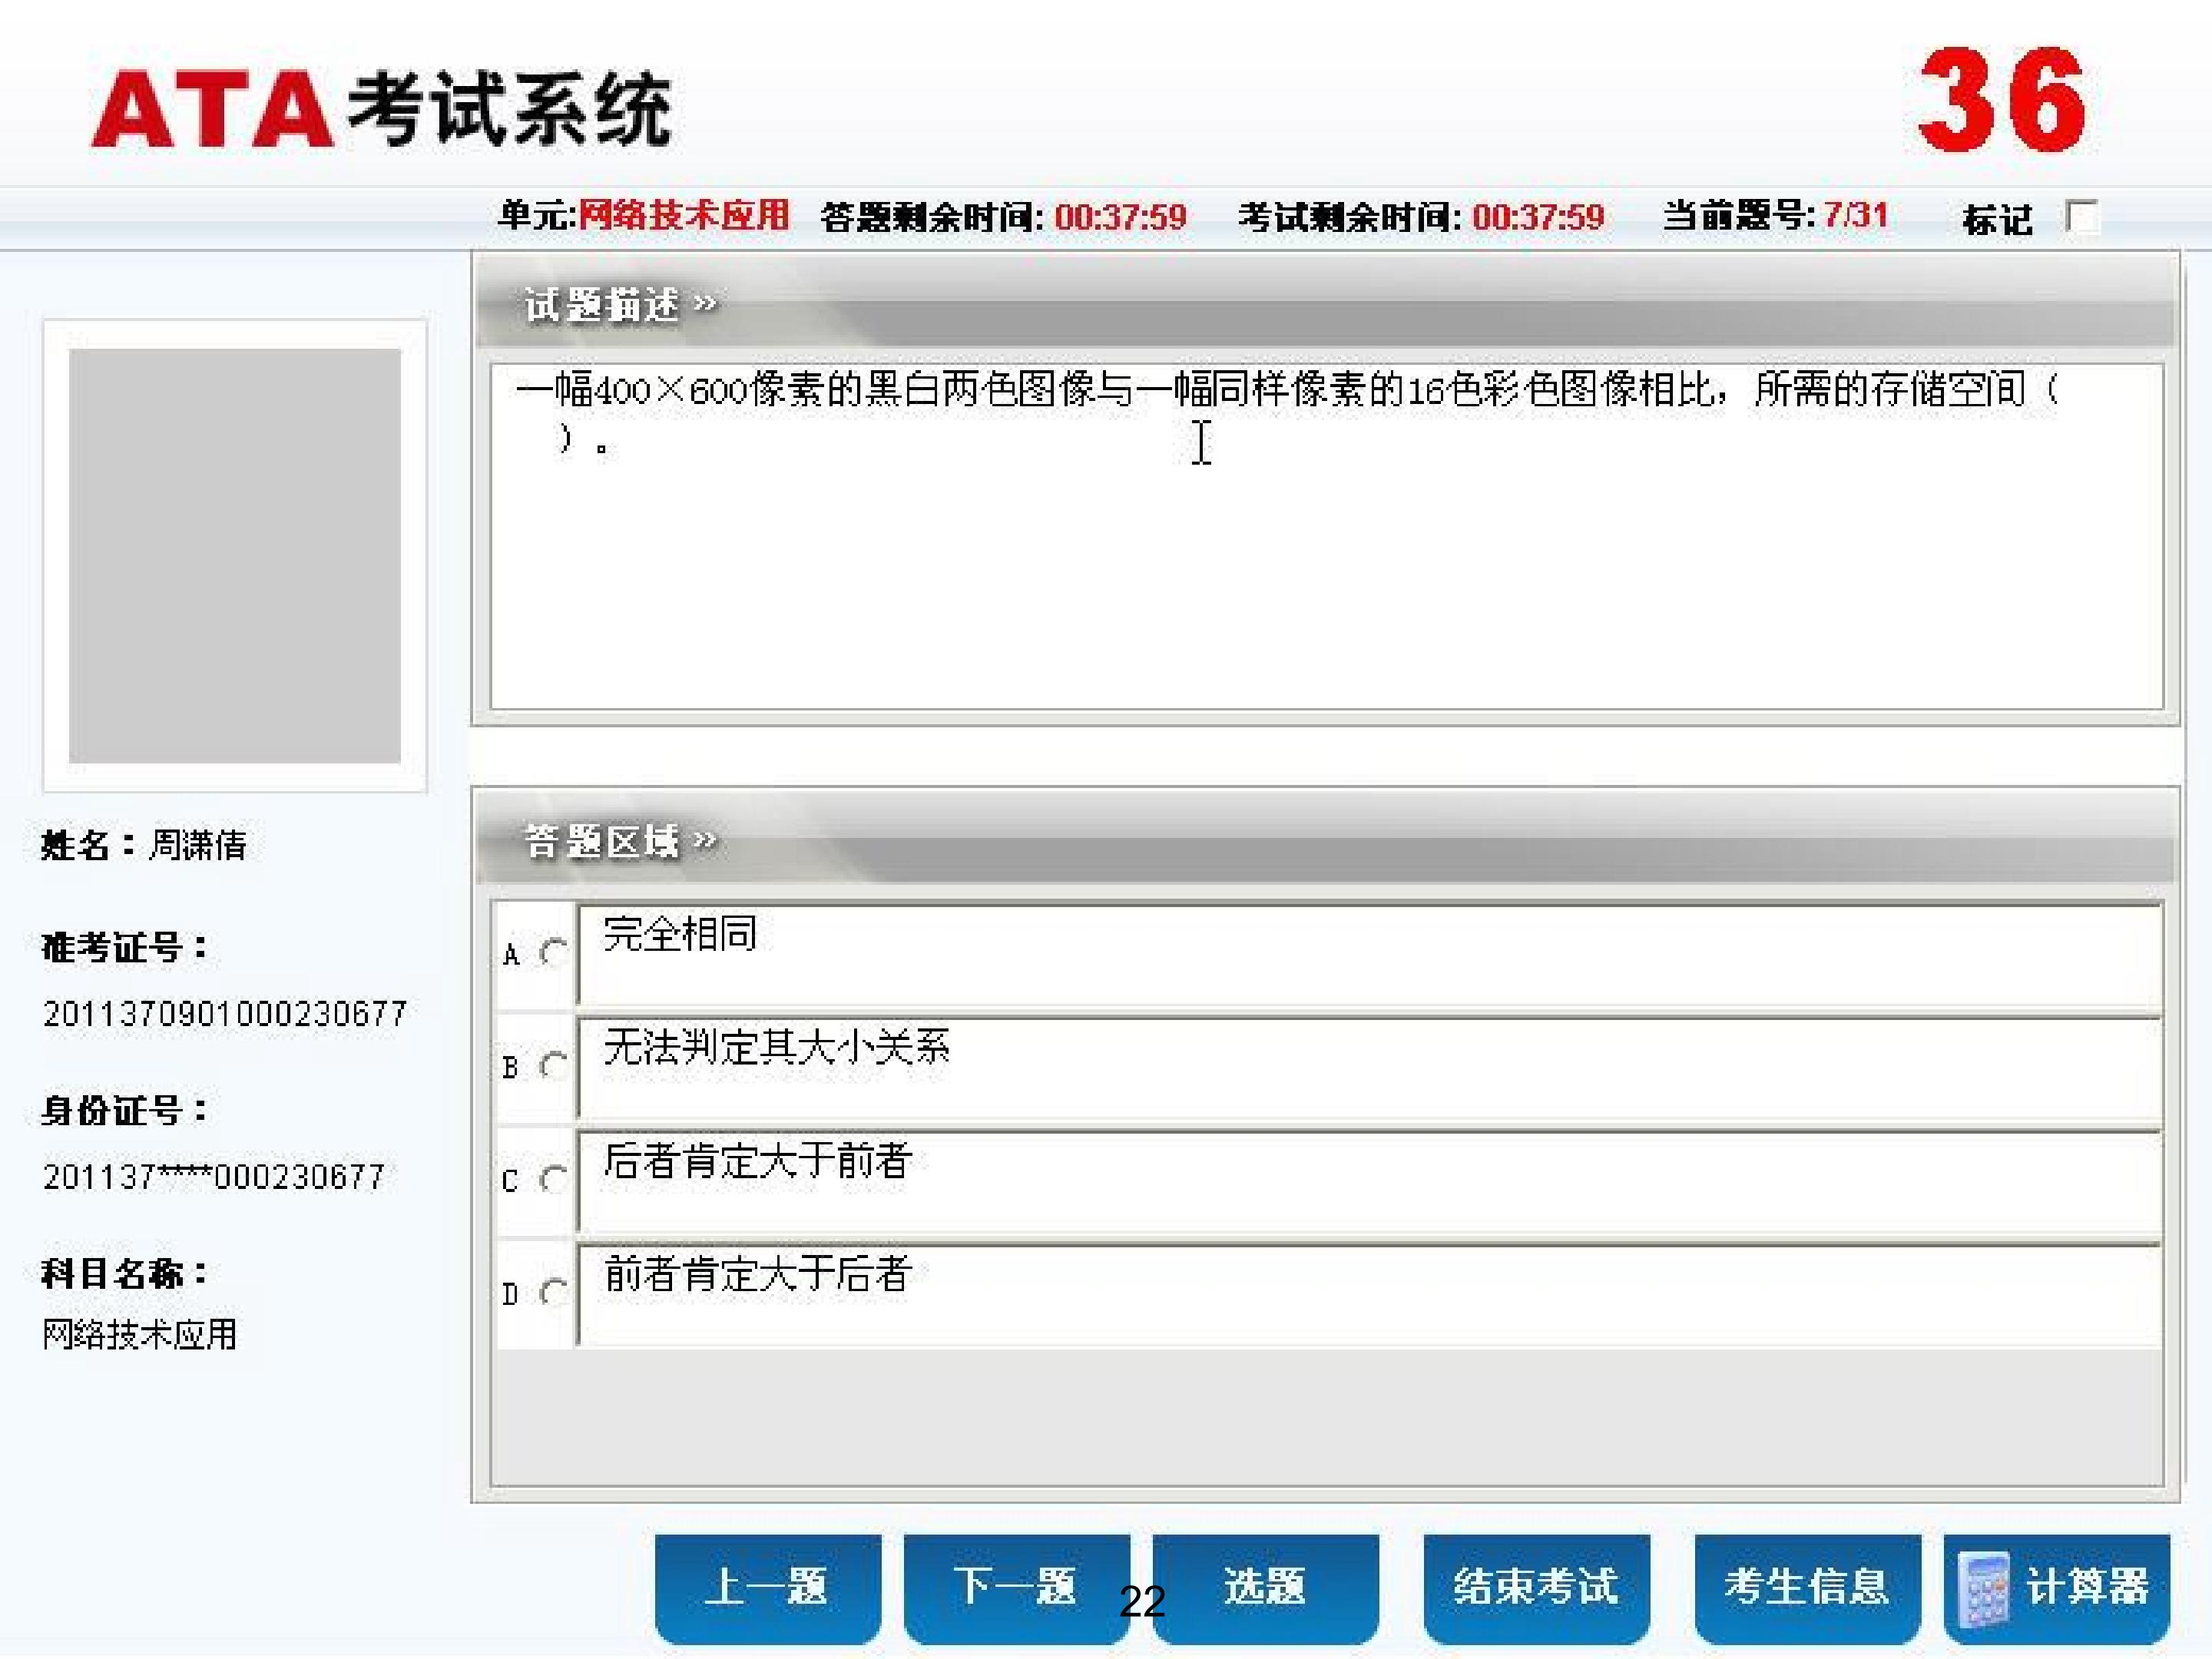This screenshot has width=2212, height=1659.
Task: Click the question description text area
Action: coord(1326,537)
